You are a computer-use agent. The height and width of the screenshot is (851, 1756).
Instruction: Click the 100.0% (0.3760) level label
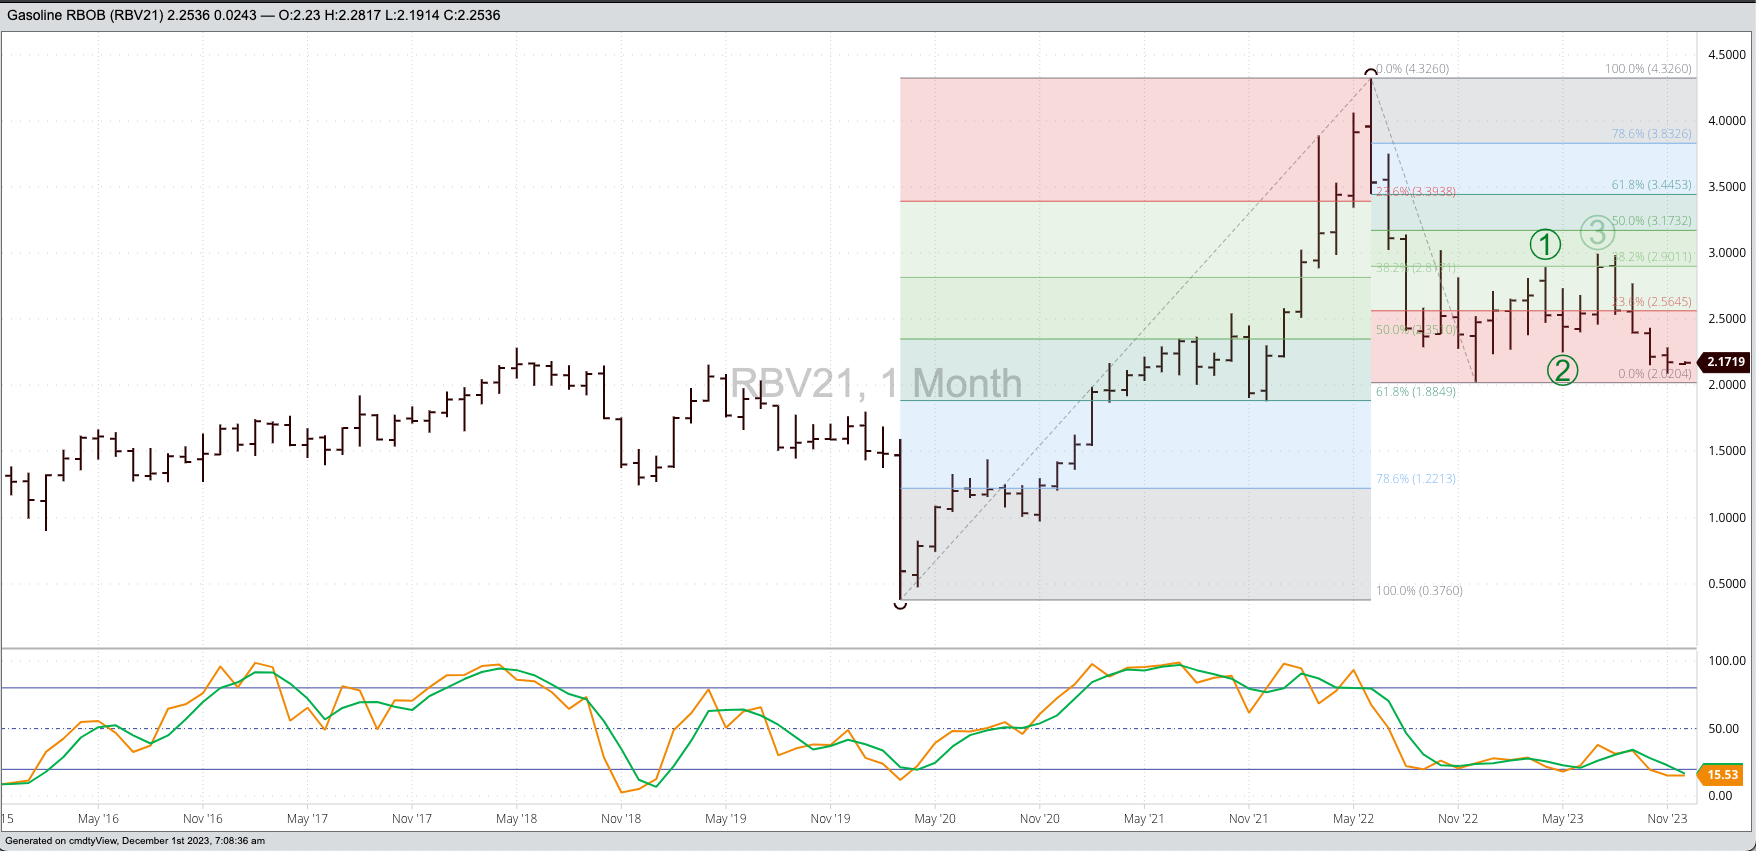point(1419,591)
